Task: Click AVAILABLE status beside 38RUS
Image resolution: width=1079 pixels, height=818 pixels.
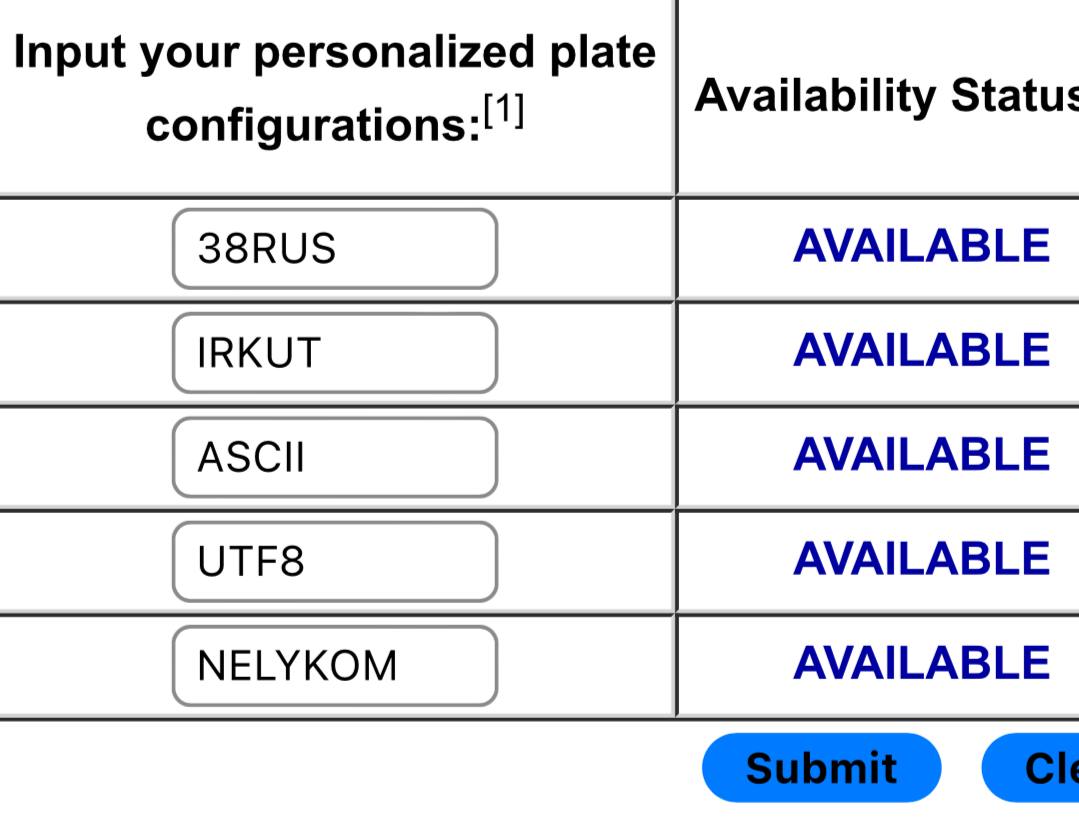Action: (921, 247)
